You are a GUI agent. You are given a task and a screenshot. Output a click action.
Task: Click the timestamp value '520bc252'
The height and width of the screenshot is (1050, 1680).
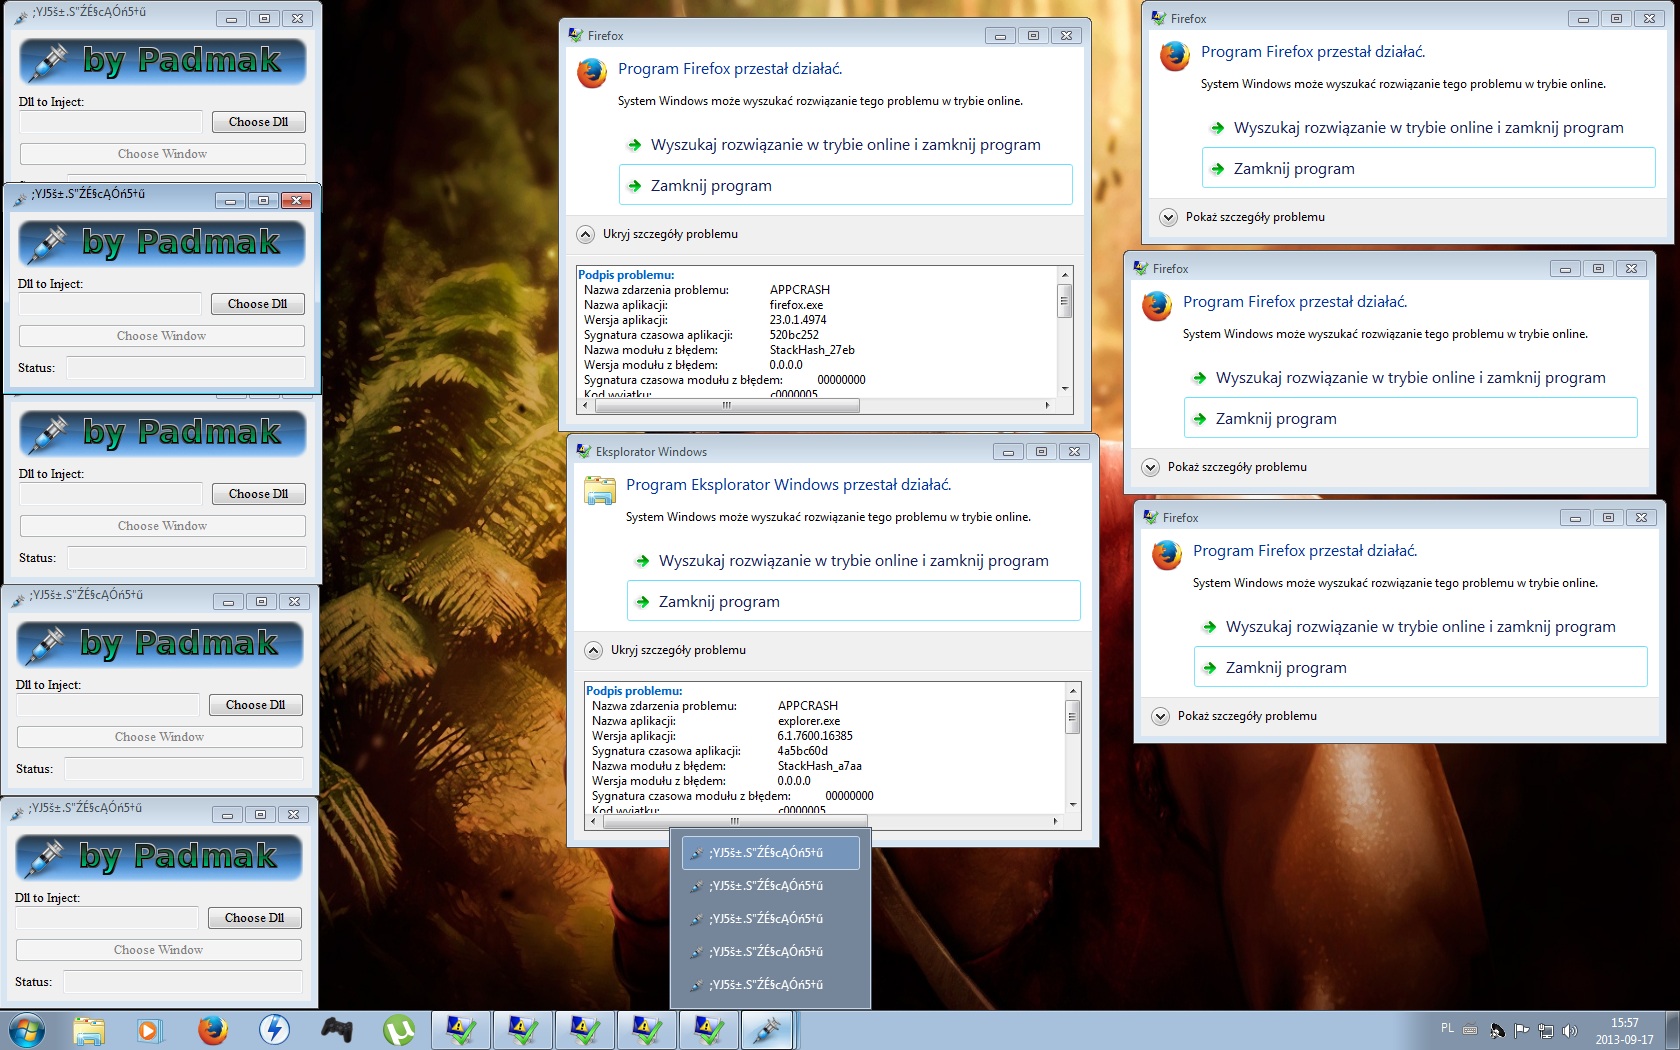point(794,335)
